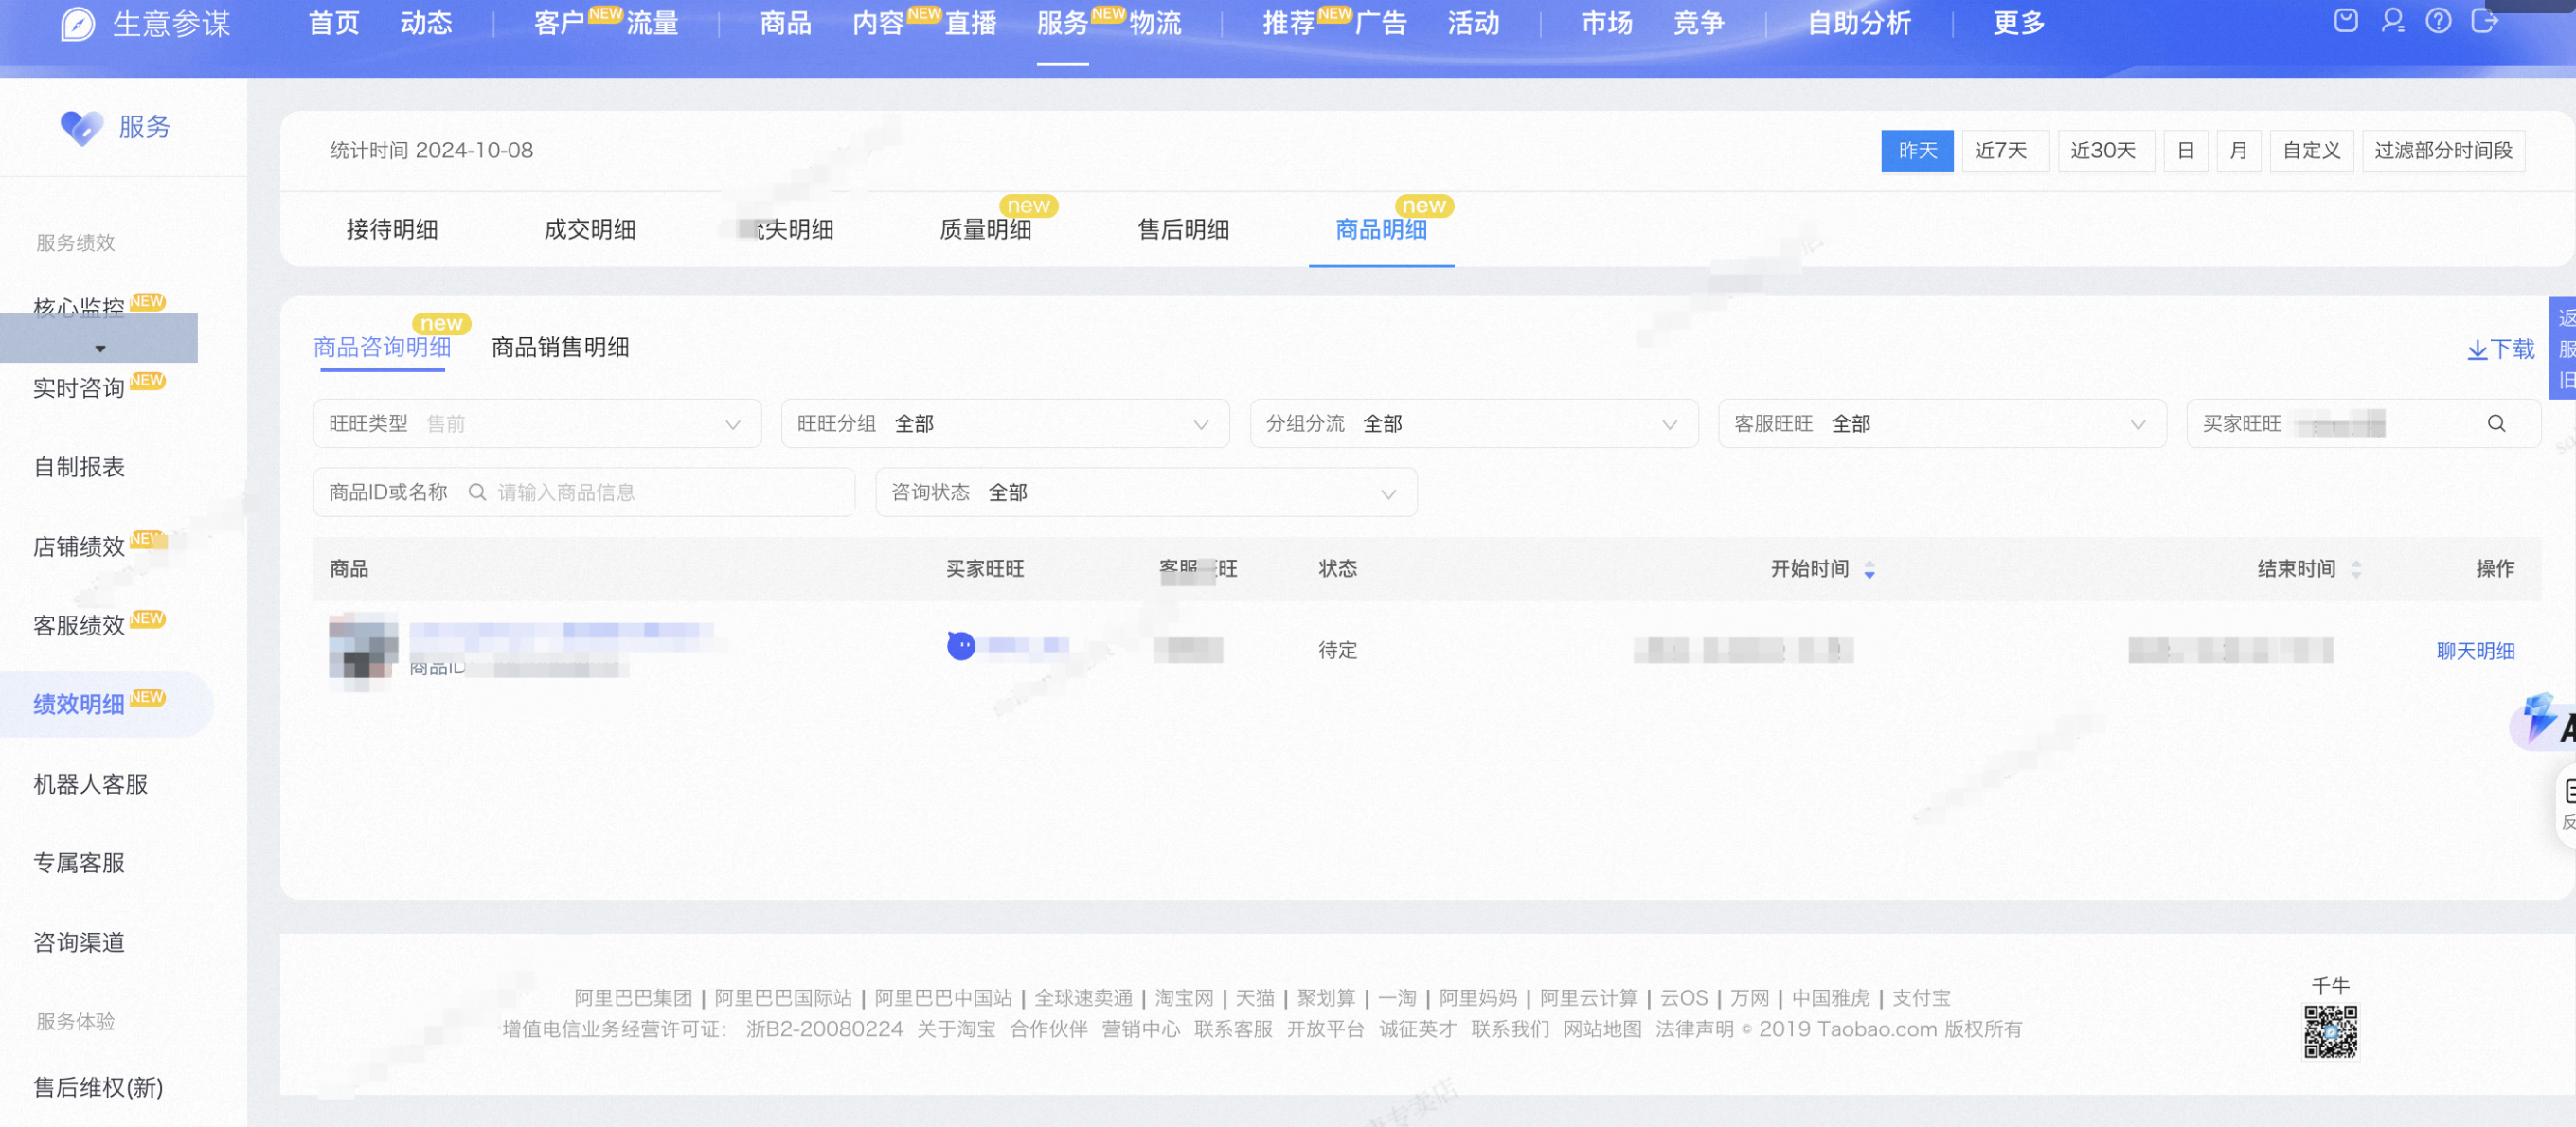Open the 商品 top menu

[x=785, y=24]
